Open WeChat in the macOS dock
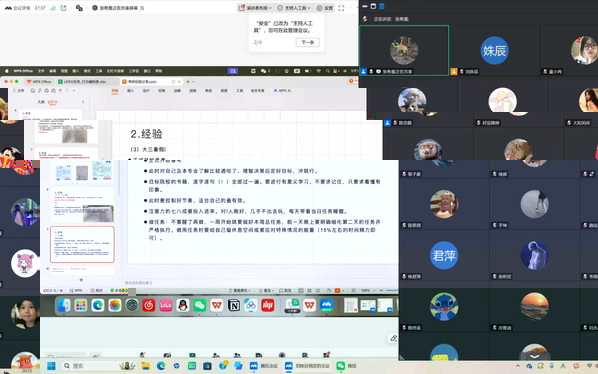The image size is (598, 374). coord(200,305)
